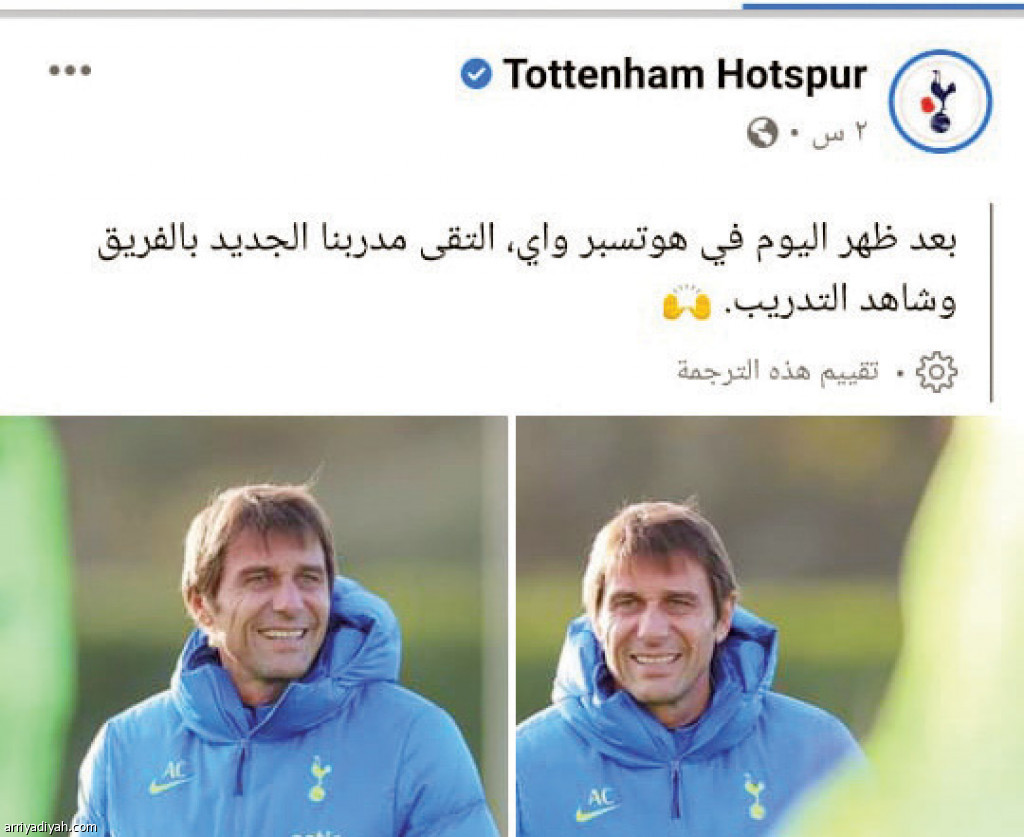
Task: Click the vertical translation quote bar
Action: click(992, 302)
